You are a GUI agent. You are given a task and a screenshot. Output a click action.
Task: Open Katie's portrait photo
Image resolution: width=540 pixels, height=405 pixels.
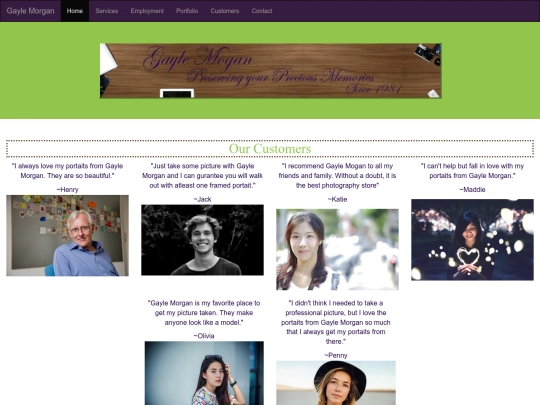tap(338, 249)
